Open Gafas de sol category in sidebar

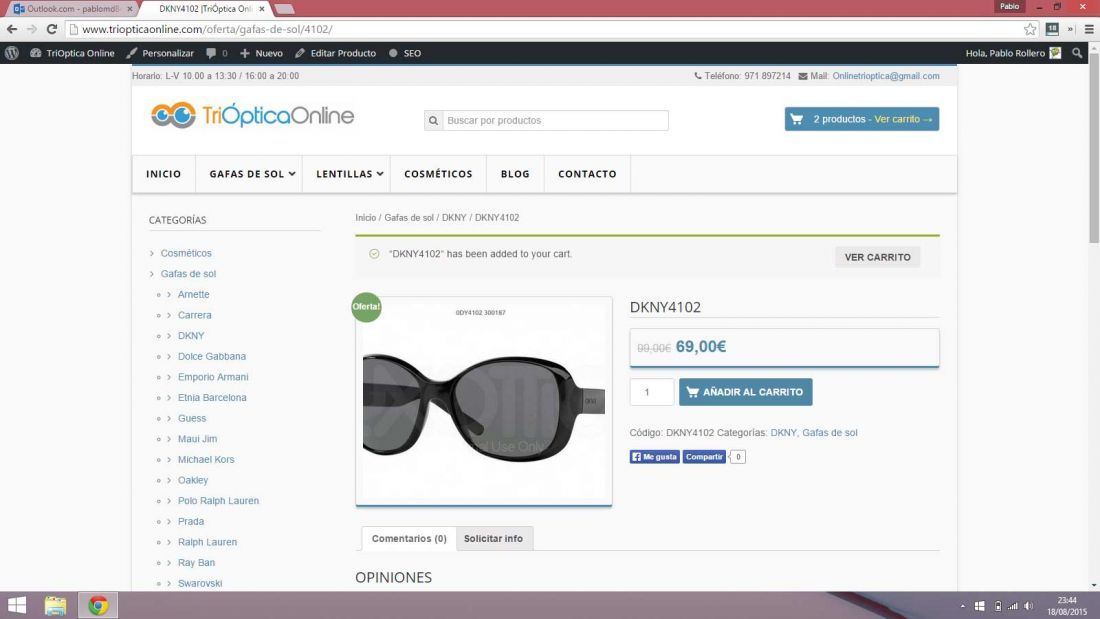coord(188,274)
